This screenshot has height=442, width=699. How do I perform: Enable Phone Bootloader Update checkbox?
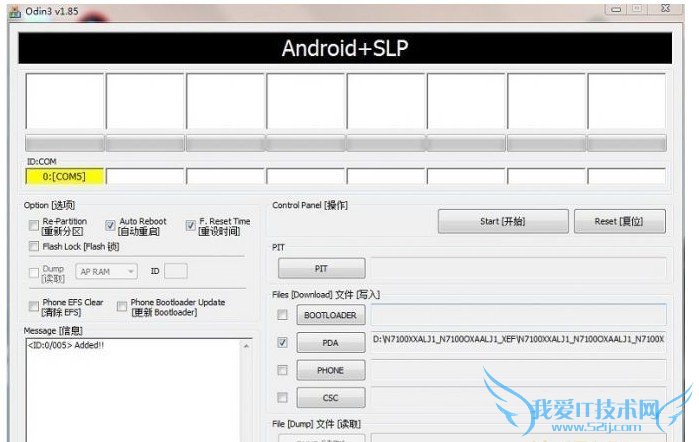click(x=122, y=306)
